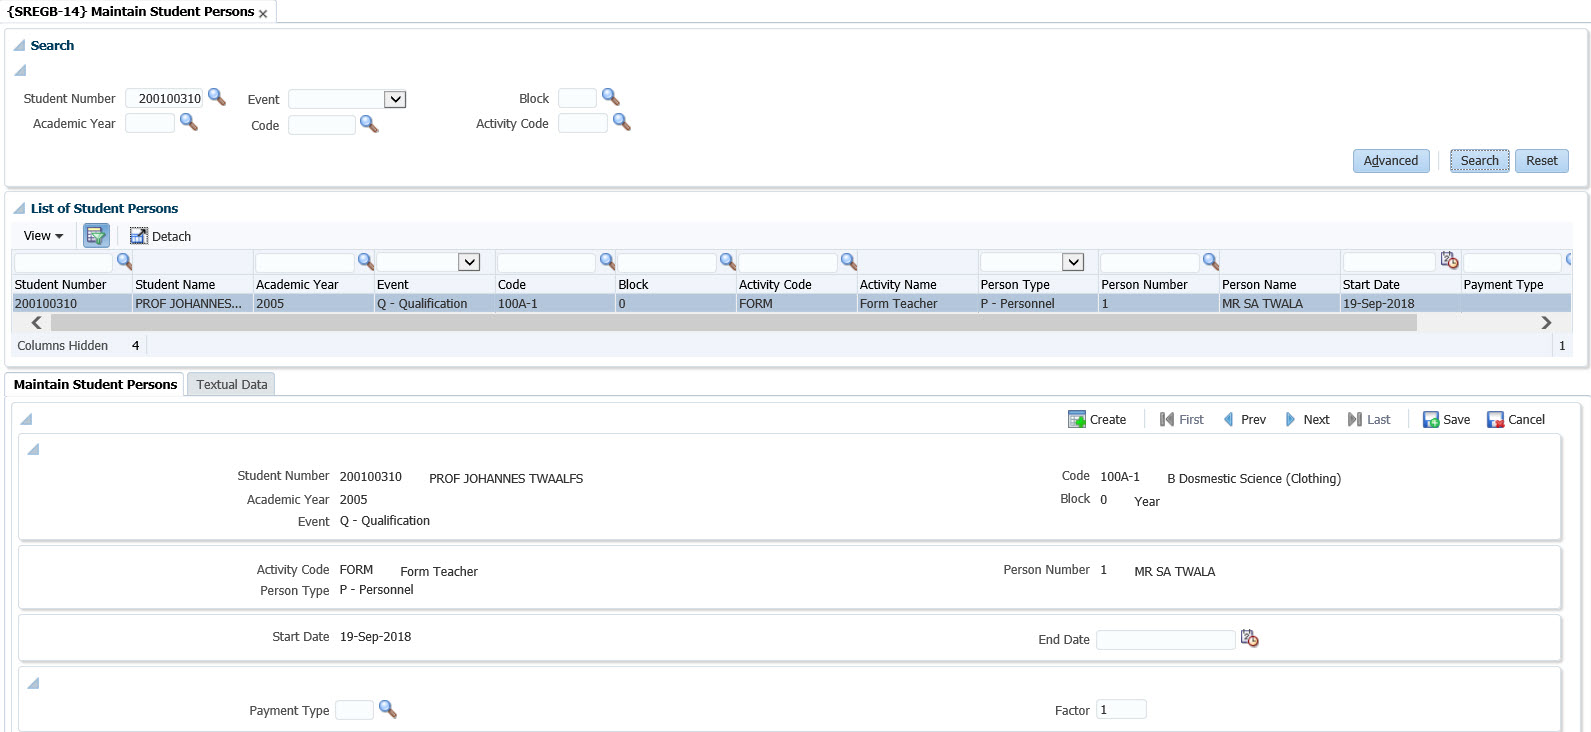Open the Start Date filter calendar icon

click(1449, 260)
